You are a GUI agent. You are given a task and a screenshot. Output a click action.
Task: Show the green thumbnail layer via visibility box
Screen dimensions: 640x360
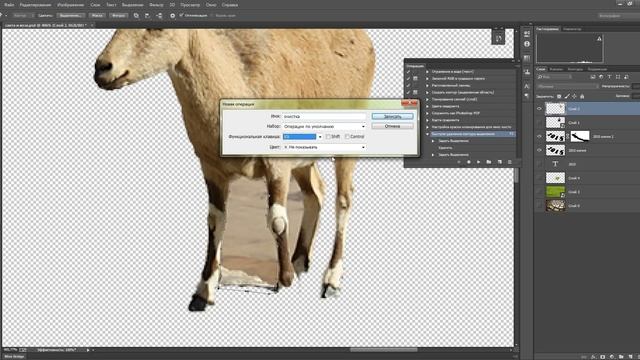(x=539, y=191)
